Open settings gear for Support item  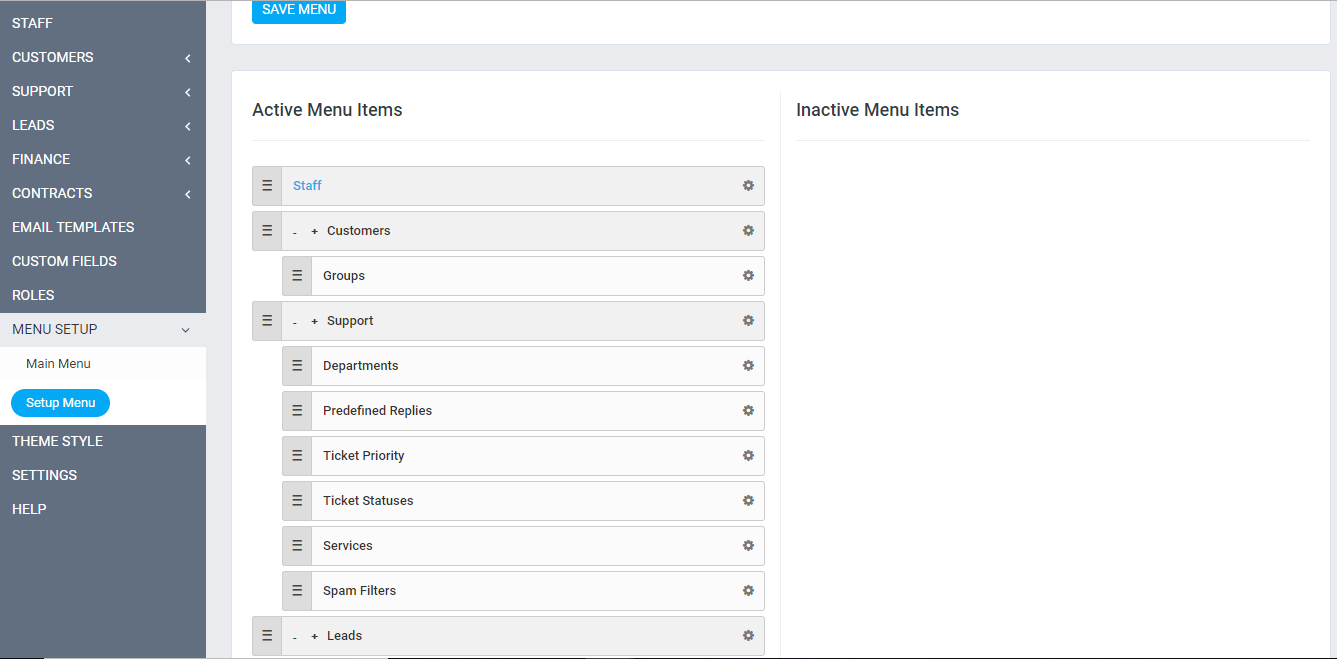748,321
